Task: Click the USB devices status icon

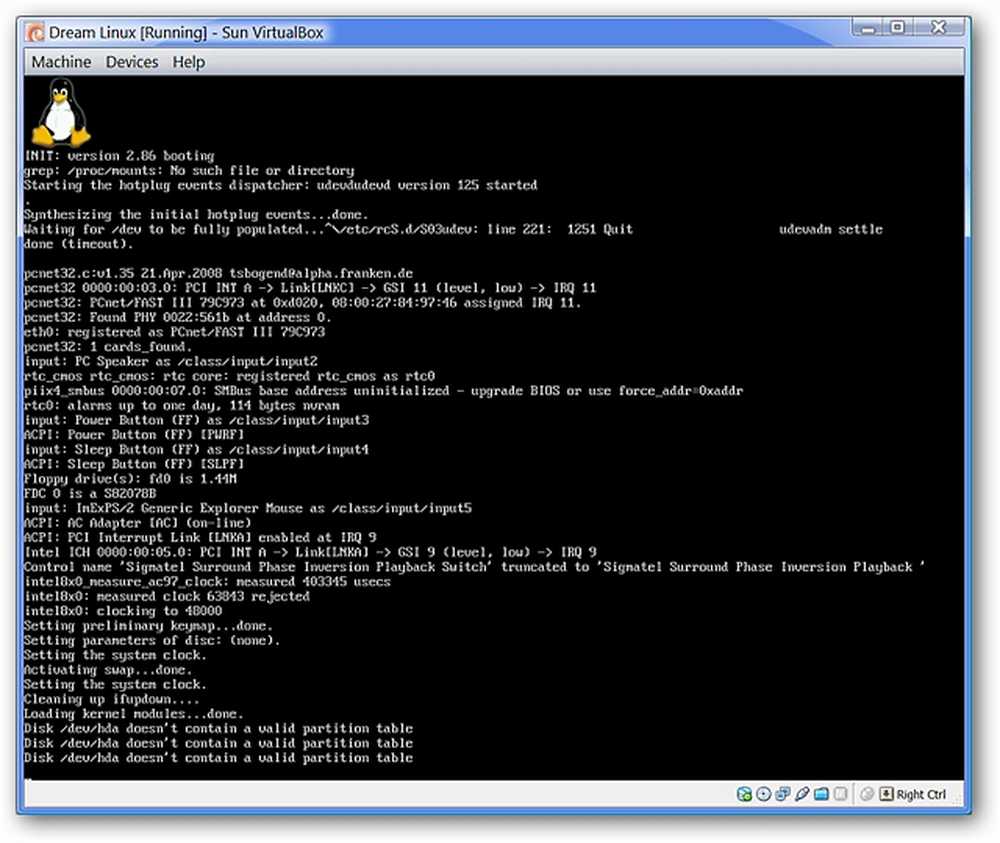Action: (802, 794)
